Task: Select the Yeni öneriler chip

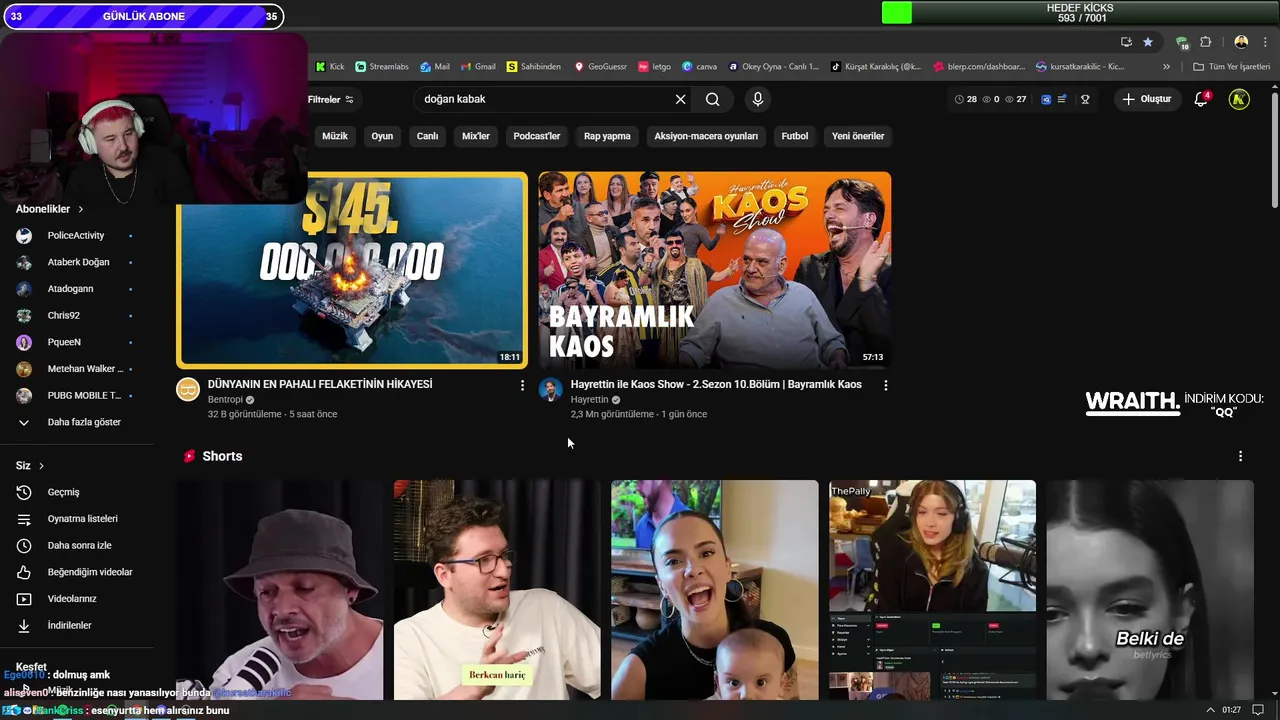Action: click(x=858, y=136)
